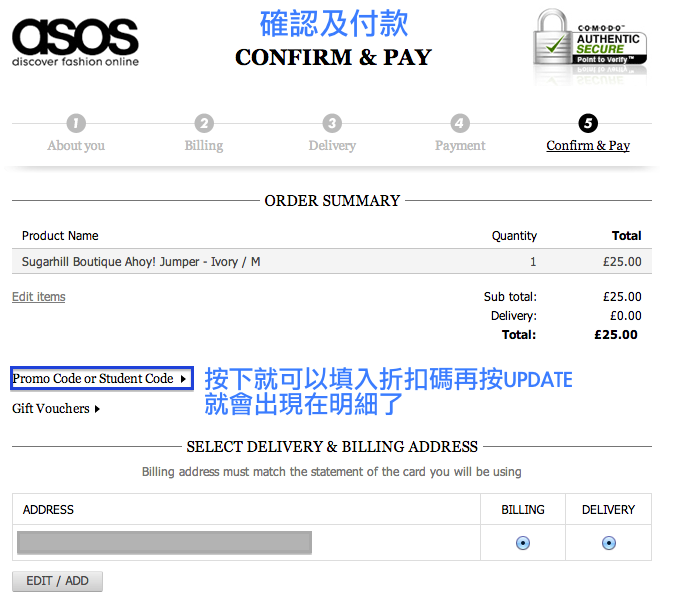Open Confirm & Pay step
The height and width of the screenshot is (612, 678).
tap(588, 146)
